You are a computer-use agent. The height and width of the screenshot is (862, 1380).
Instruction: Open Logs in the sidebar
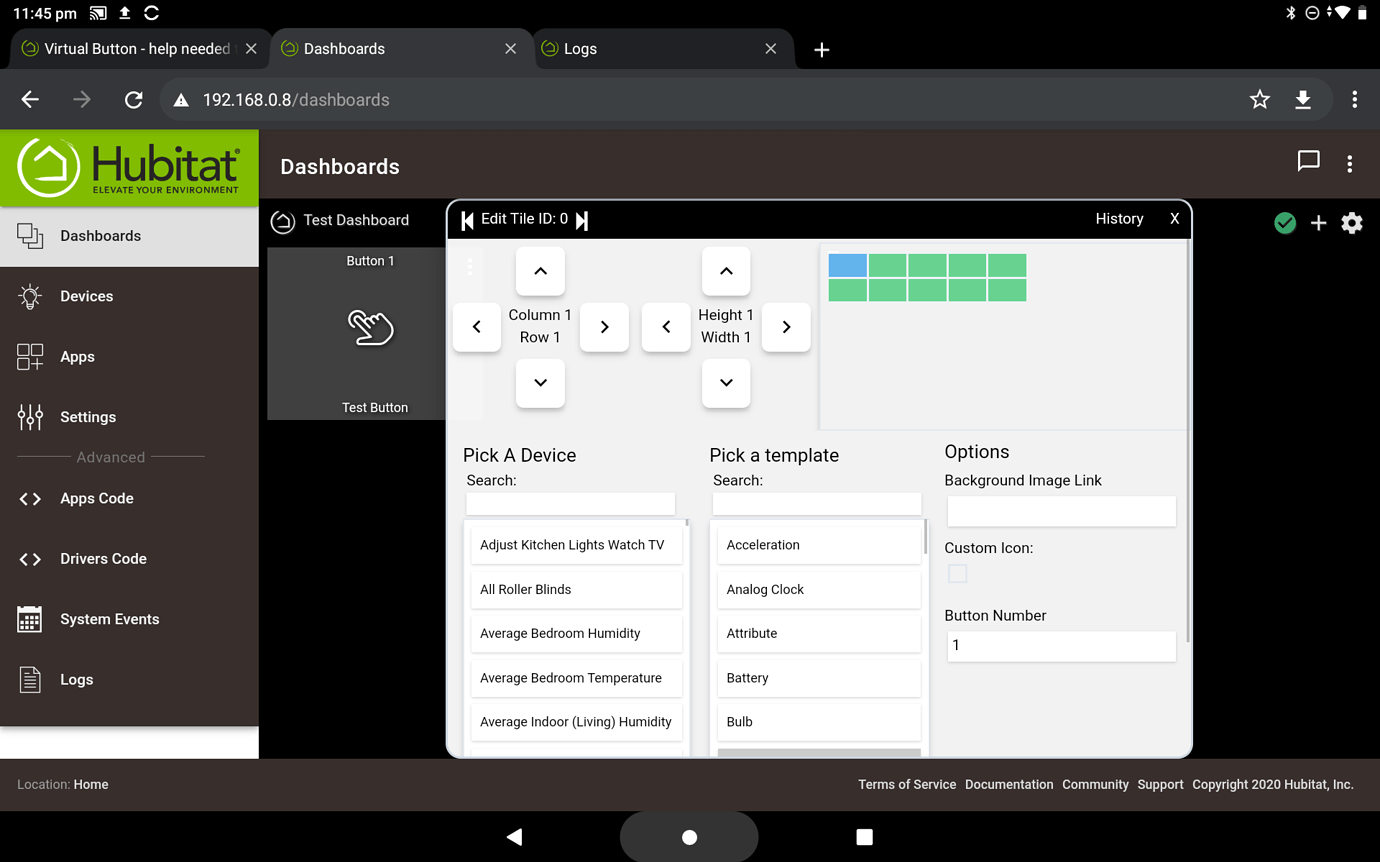click(129, 680)
